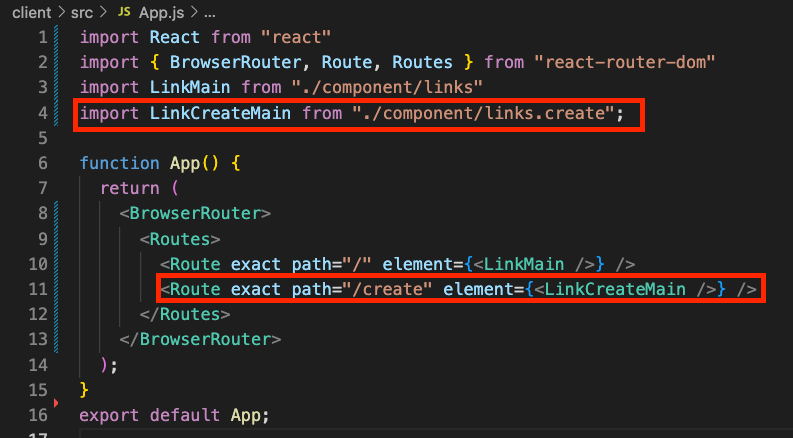793x438 pixels.
Task: Click the 'function' keyword on line 6
Action: coord(119,163)
